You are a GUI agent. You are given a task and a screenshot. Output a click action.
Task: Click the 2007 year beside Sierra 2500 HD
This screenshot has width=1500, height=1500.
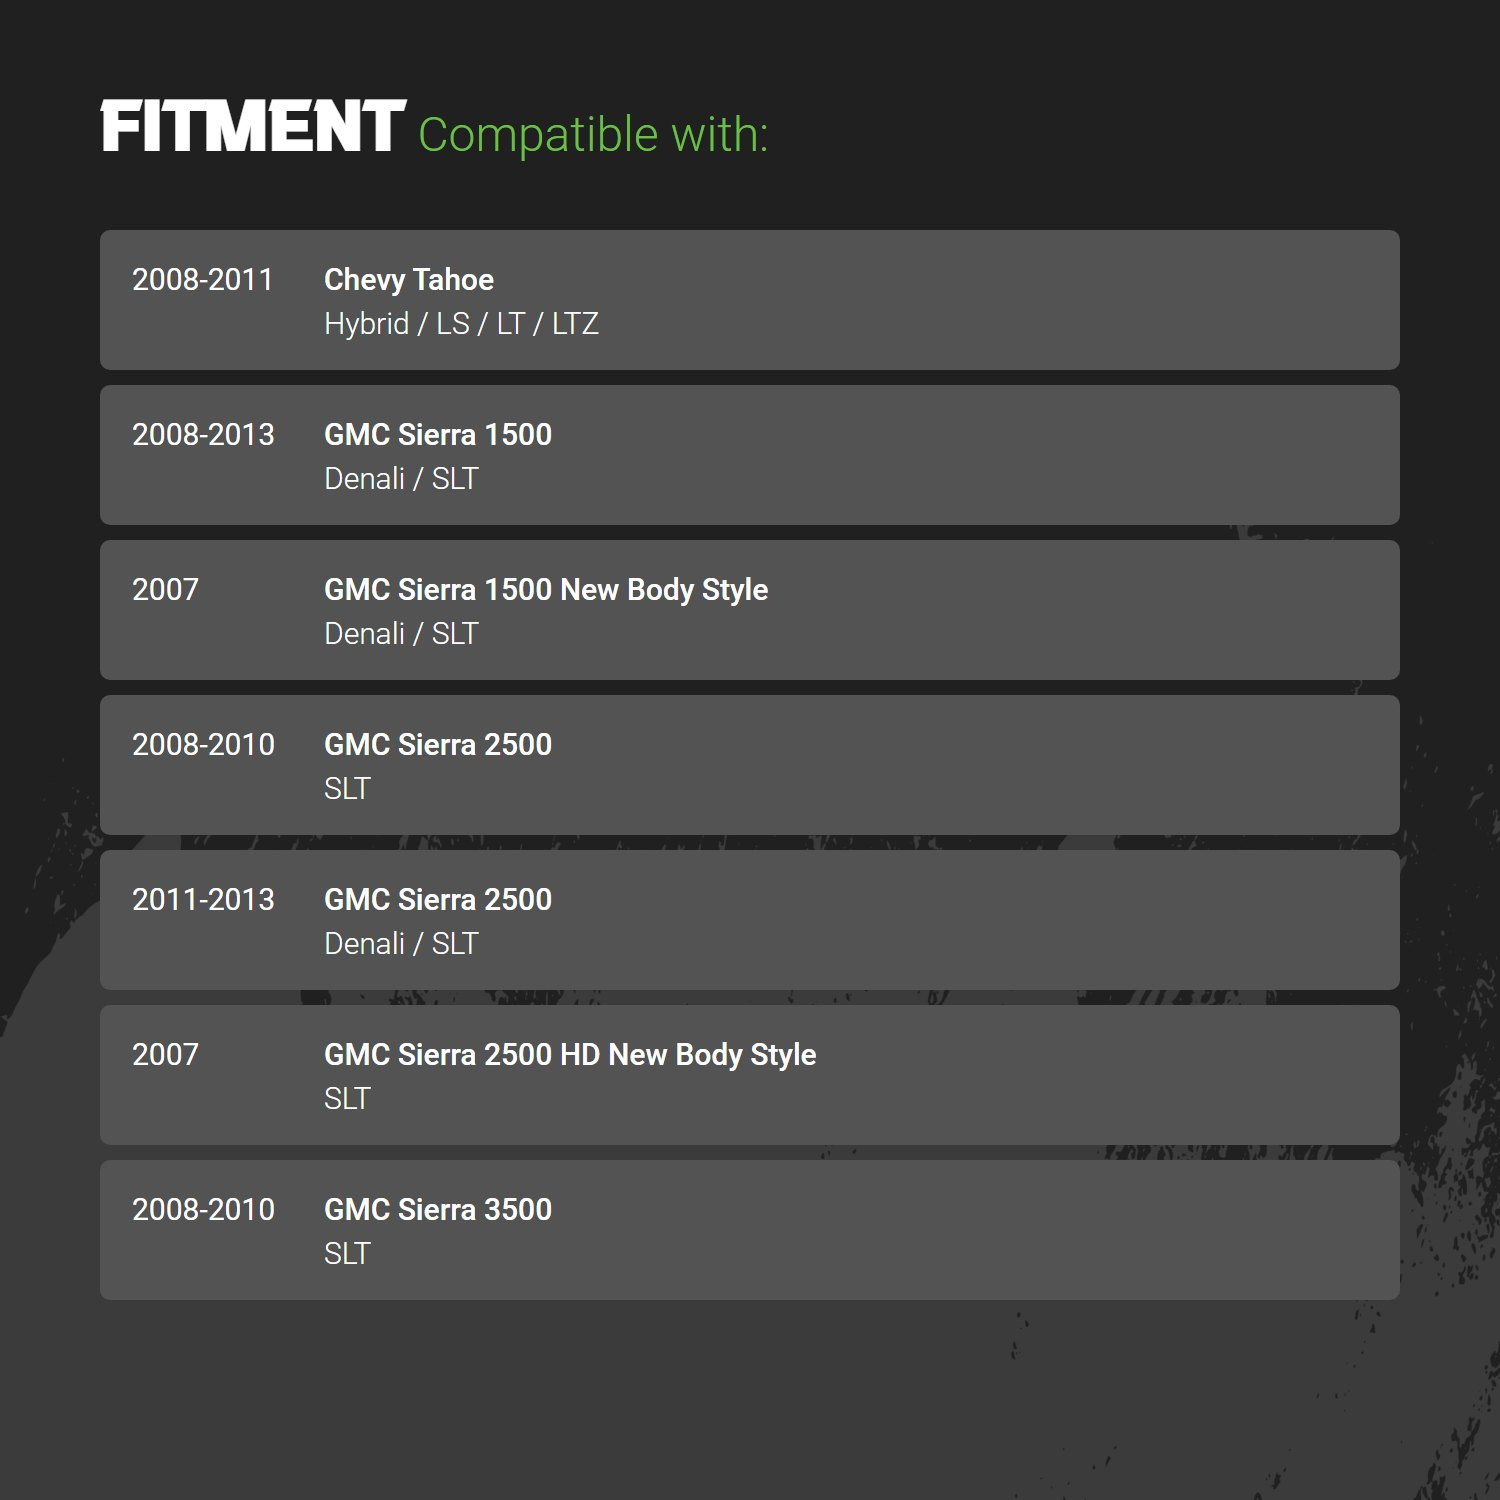tap(165, 1055)
